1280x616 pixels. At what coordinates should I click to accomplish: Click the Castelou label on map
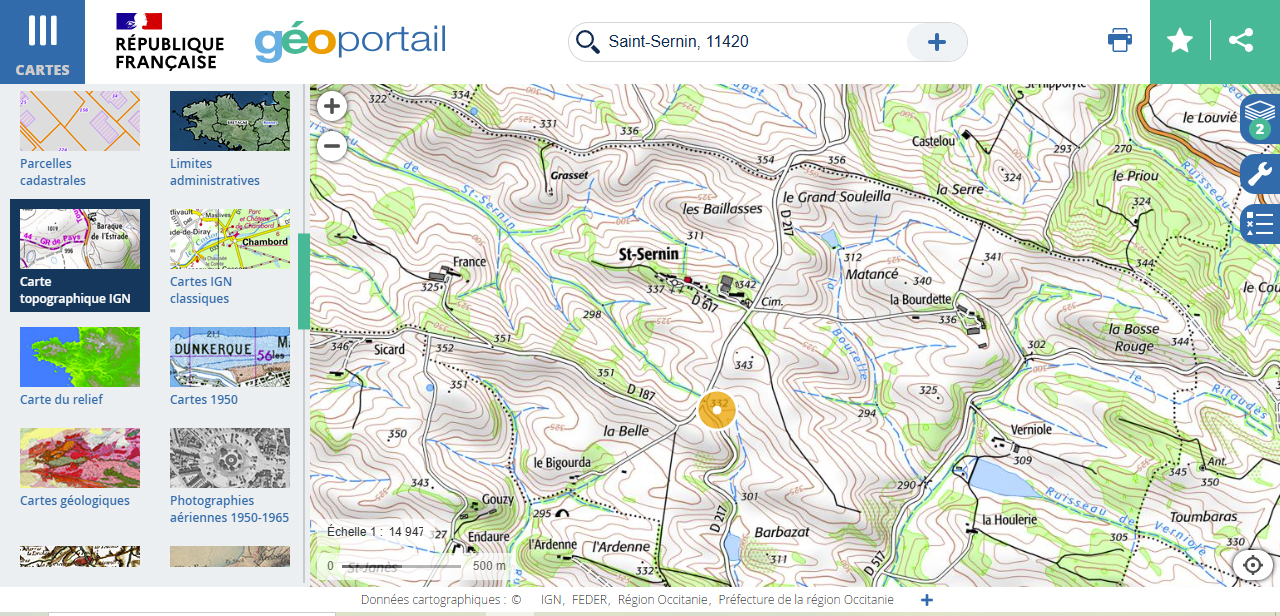click(933, 141)
